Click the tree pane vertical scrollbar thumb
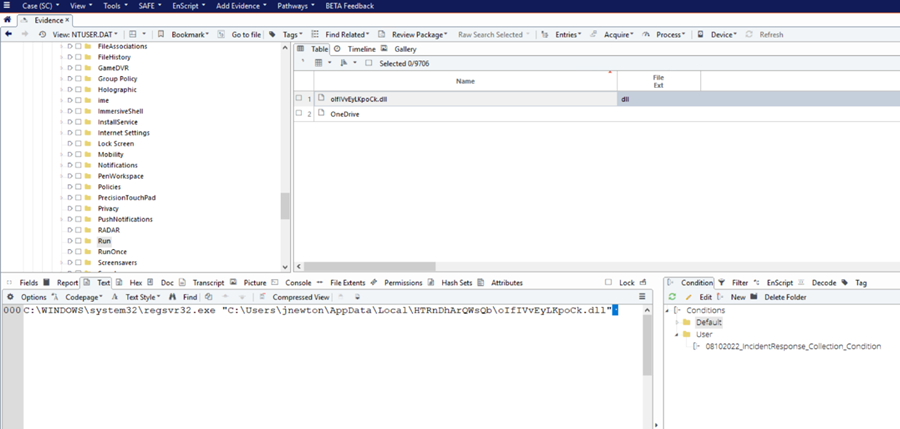900x429 pixels. click(x=284, y=206)
